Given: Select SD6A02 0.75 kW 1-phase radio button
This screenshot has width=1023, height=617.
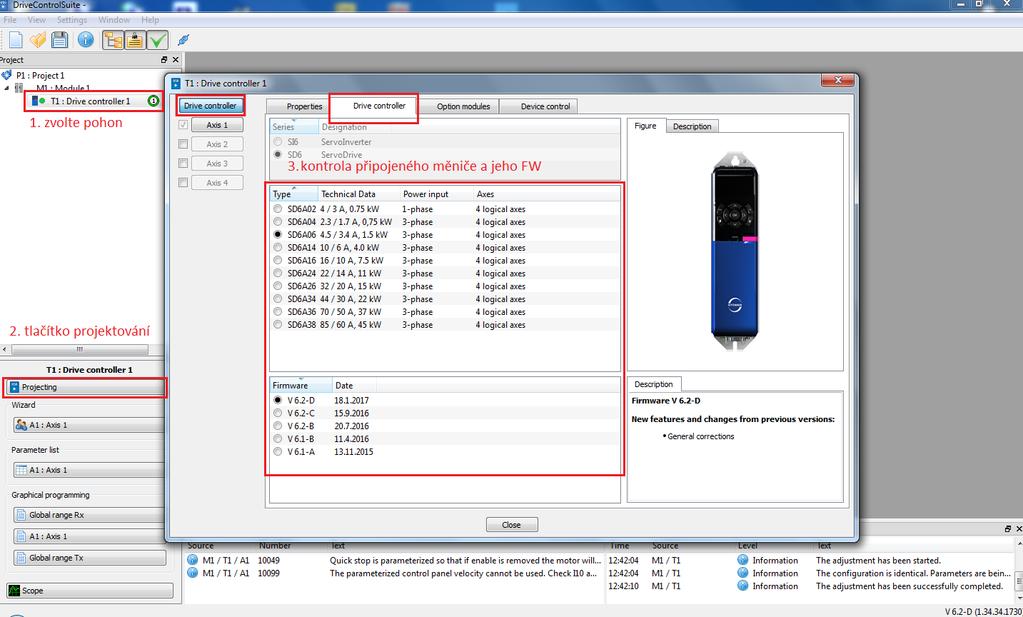Looking at the screenshot, I should [x=278, y=209].
